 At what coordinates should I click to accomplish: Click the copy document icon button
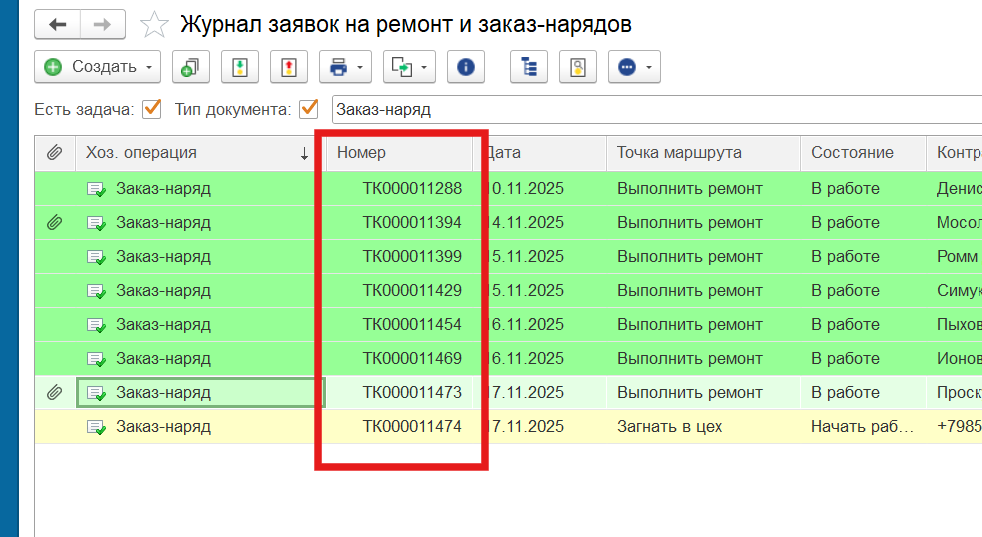189,67
